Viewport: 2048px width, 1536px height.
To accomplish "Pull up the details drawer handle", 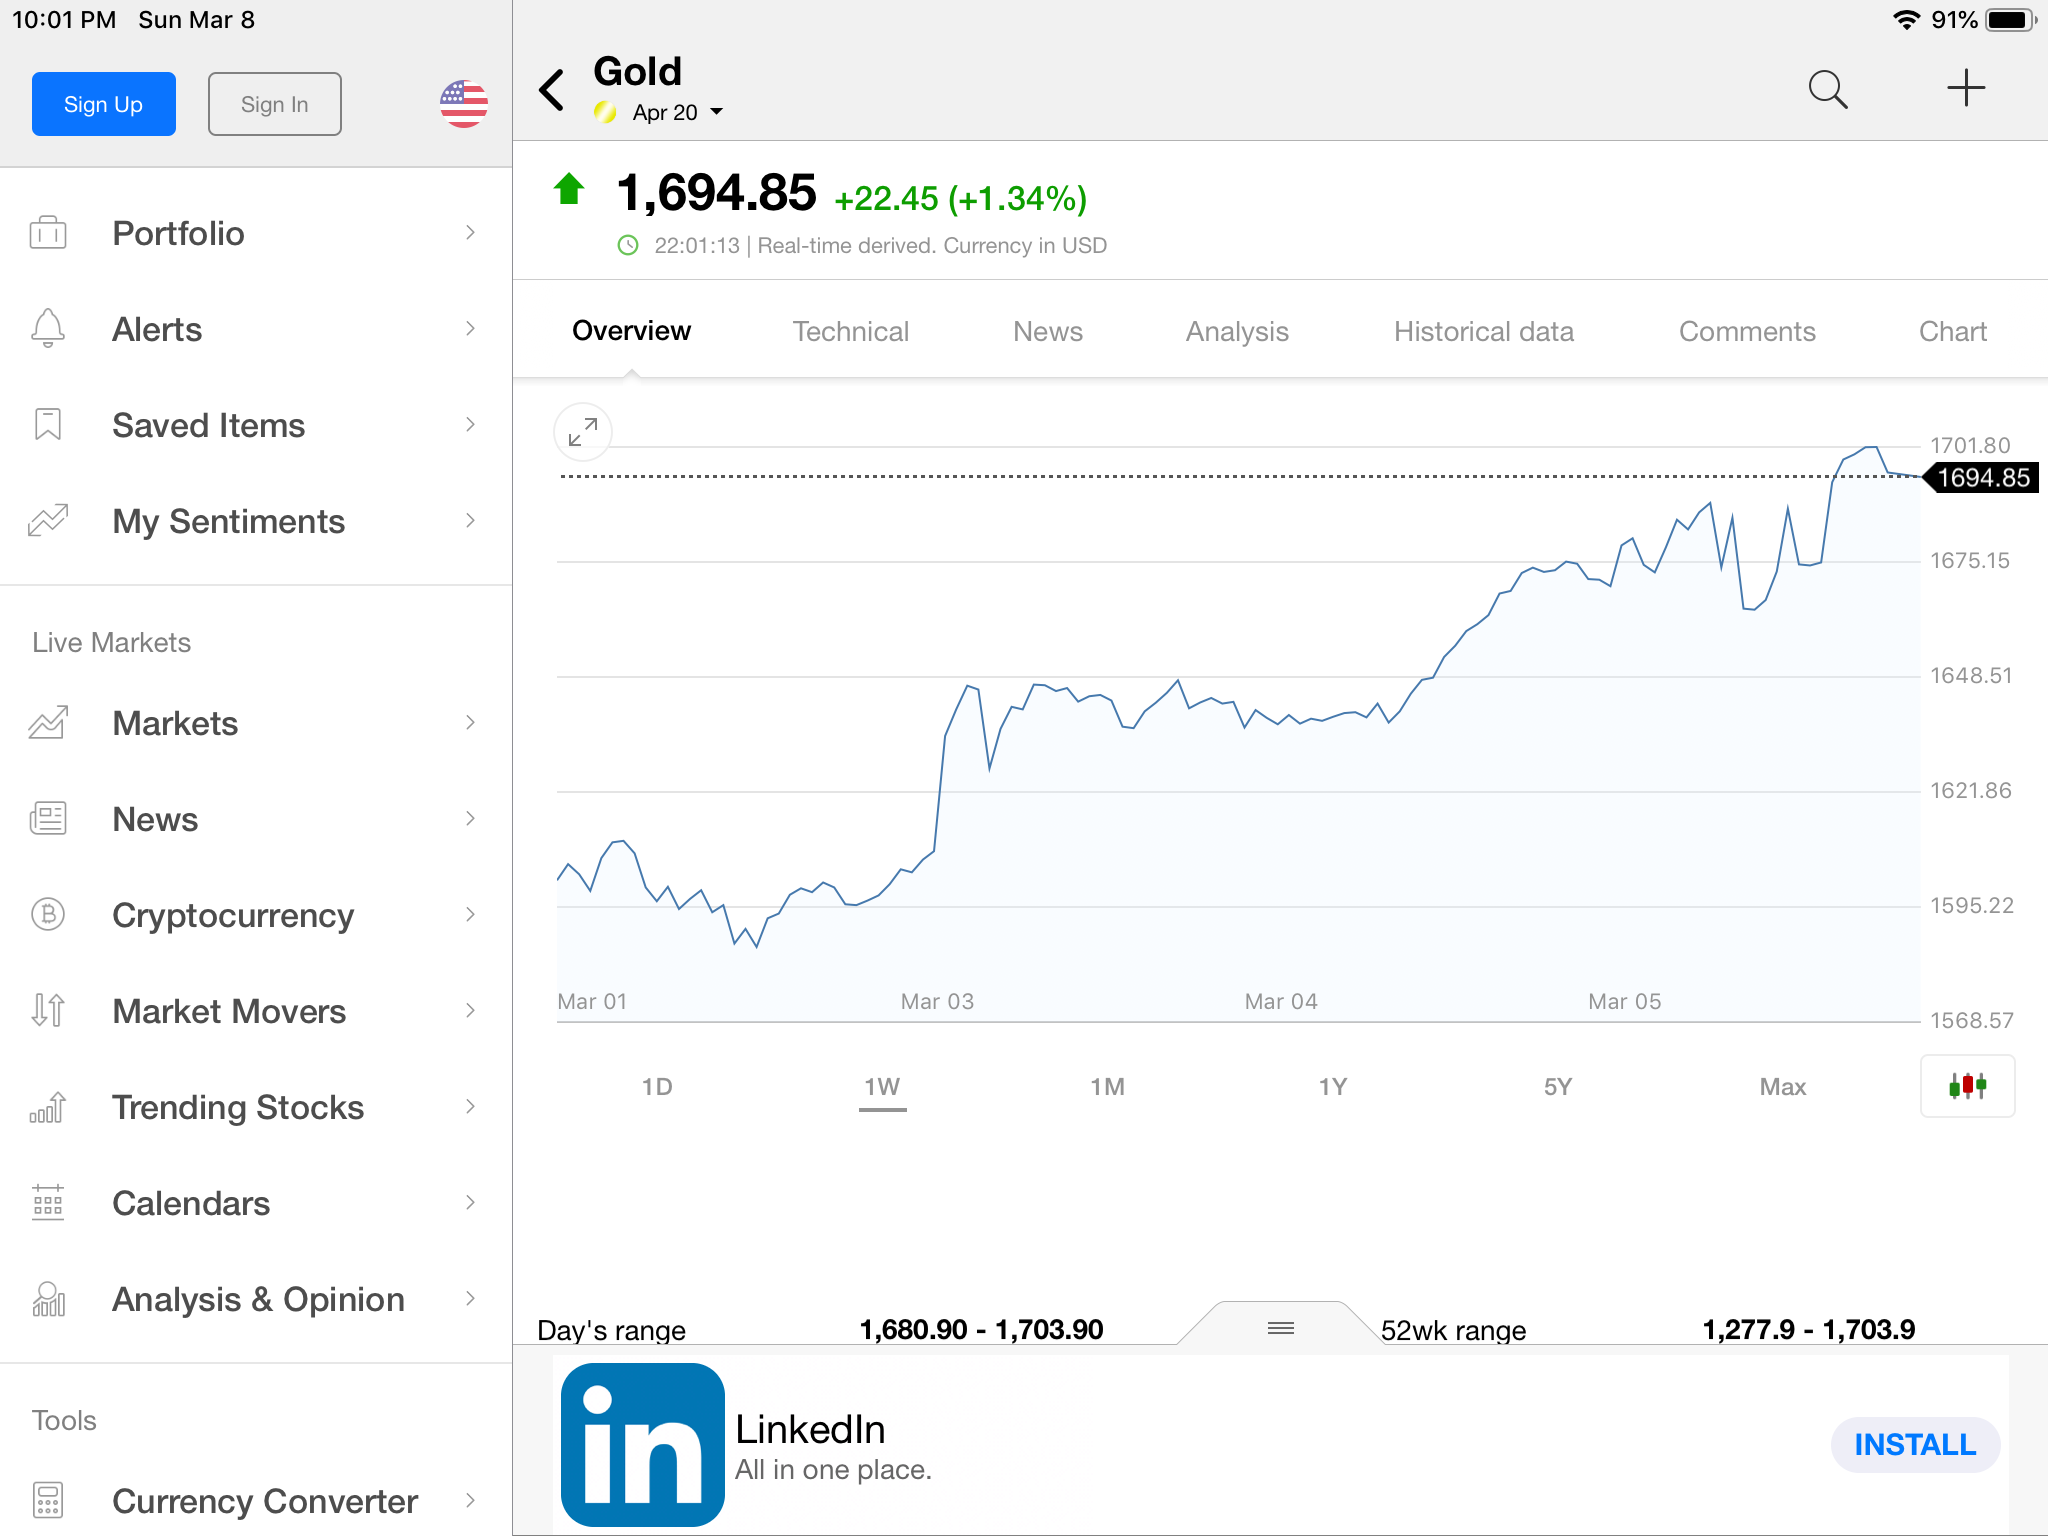I will 1280,1328.
